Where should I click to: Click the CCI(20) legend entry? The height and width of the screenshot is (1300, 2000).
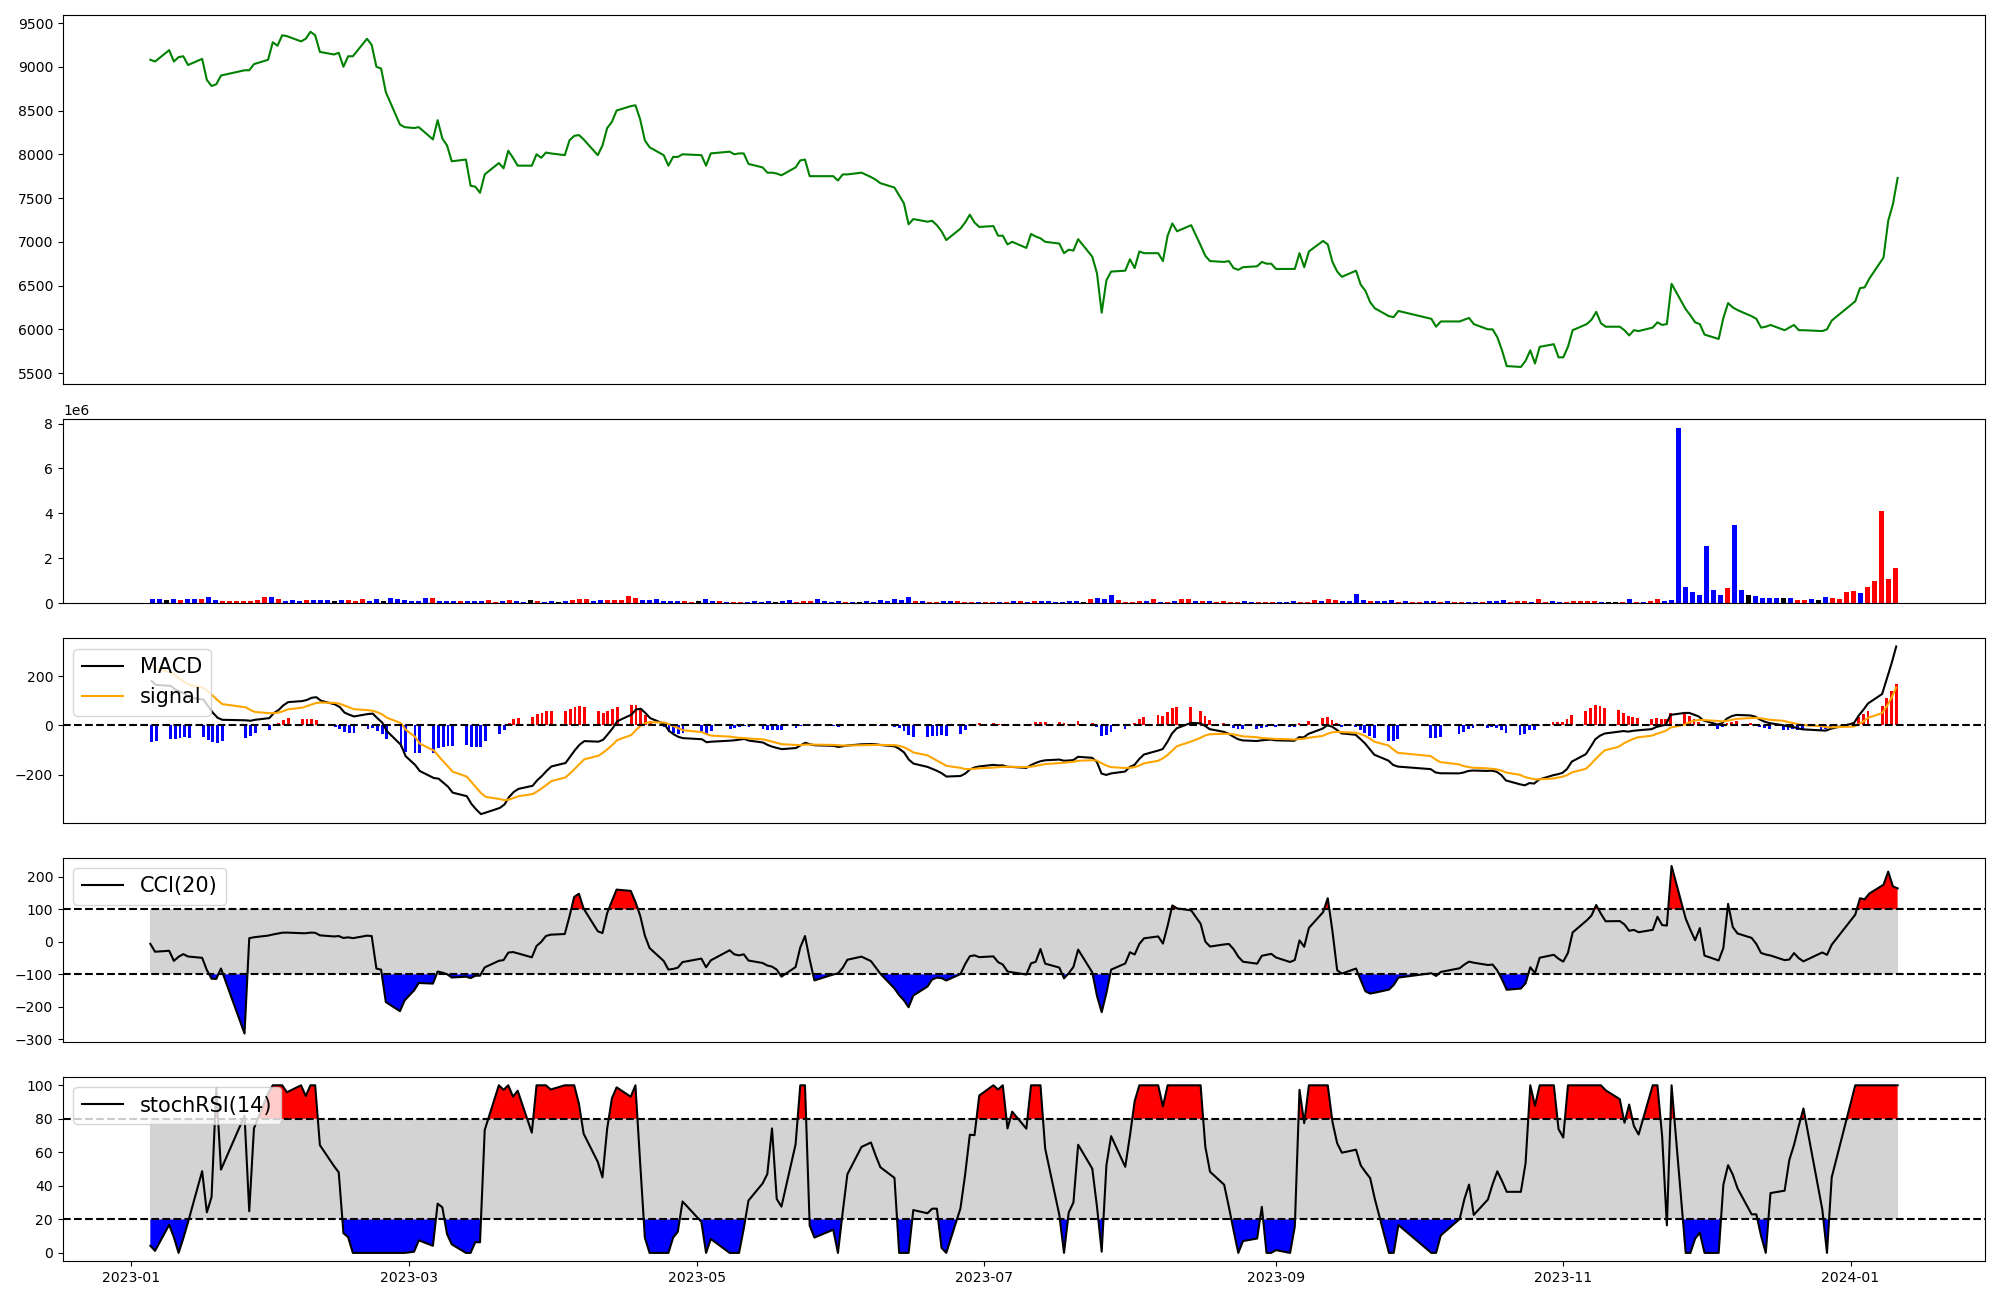pos(177,885)
